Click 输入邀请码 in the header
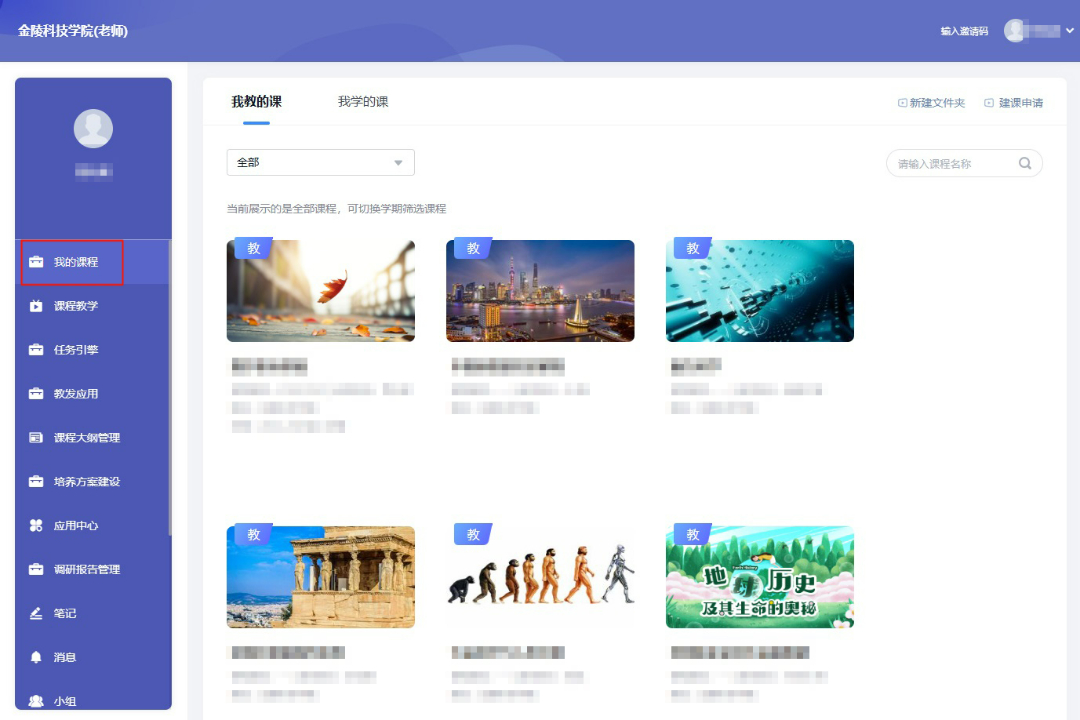The image size is (1080, 720). pos(964,31)
